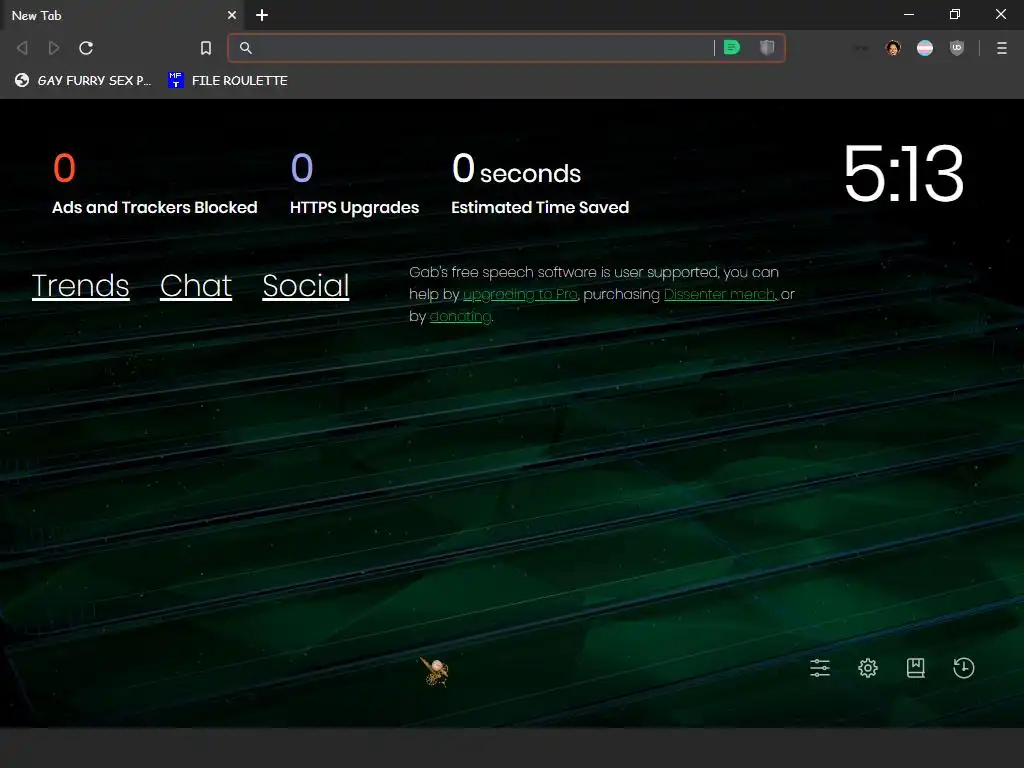1024x768 pixels.
Task: Go back with the back arrow
Action: point(22,48)
